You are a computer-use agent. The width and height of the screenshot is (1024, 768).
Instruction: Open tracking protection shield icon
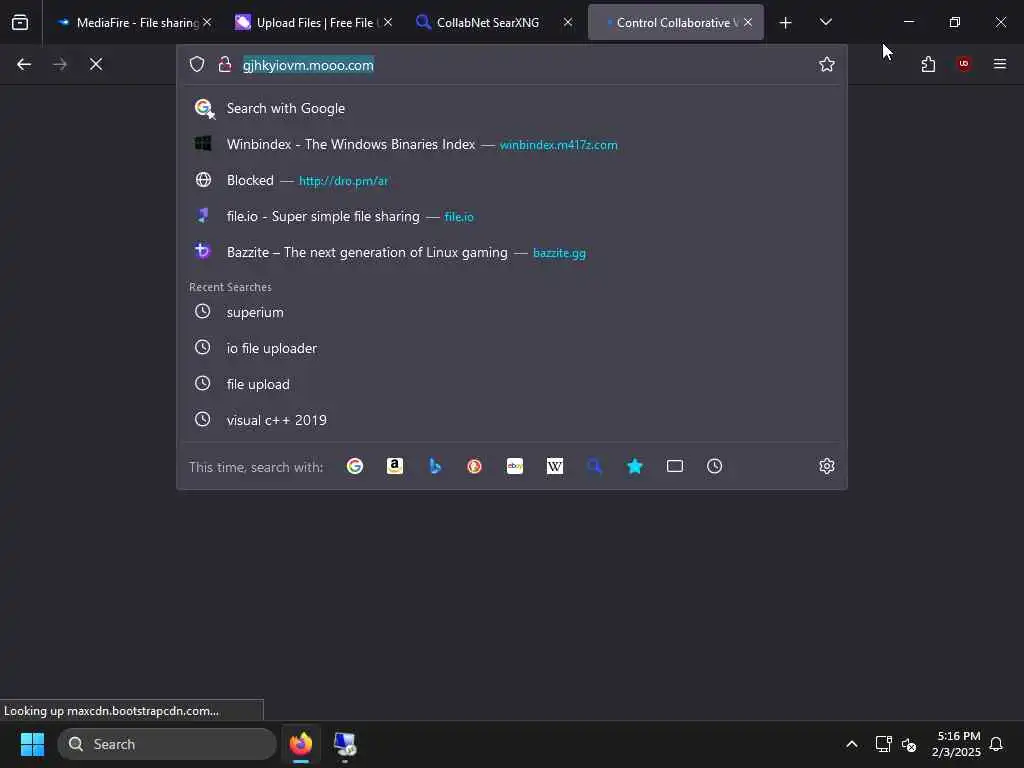coord(197,64)
